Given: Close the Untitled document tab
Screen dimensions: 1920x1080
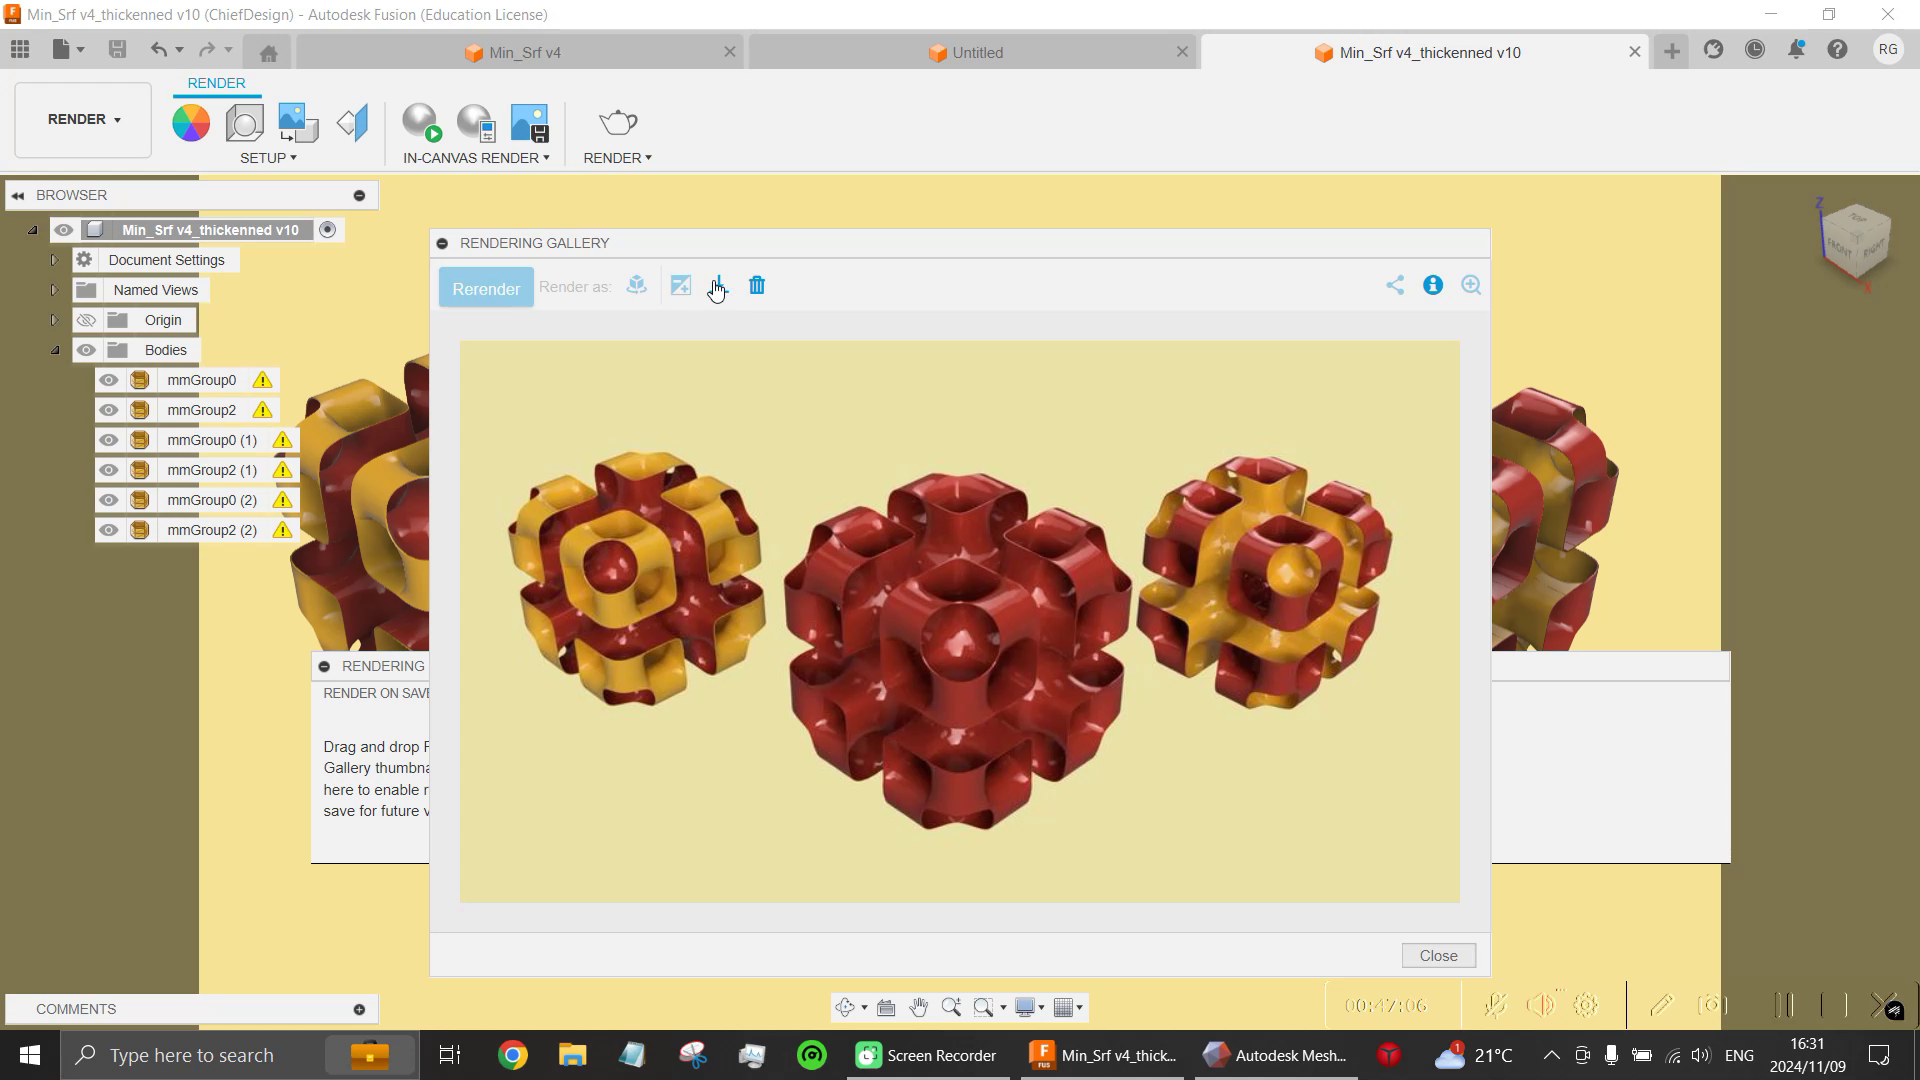Looking at the screenshot, I should [x=1182, y=52].
